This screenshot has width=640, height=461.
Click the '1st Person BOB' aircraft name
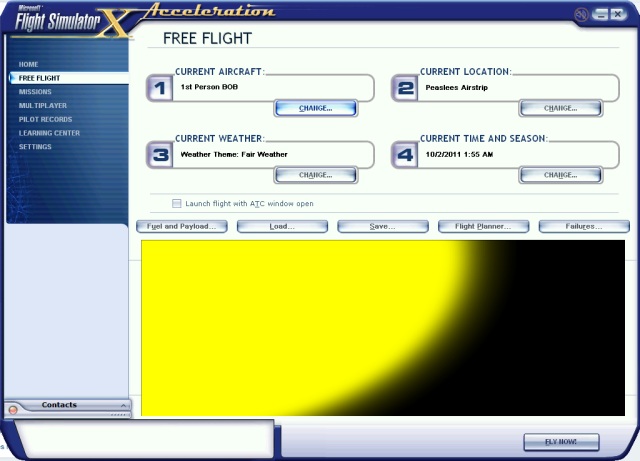209,87
